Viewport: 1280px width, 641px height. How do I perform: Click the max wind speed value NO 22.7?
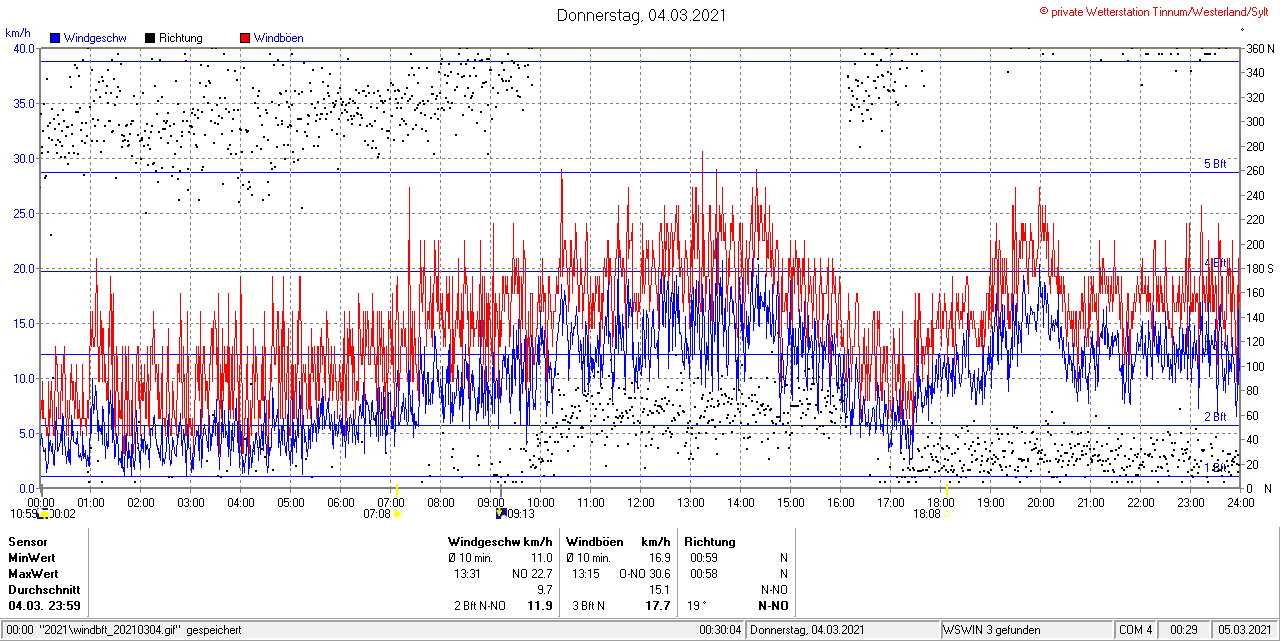click(x=531, y=573)
